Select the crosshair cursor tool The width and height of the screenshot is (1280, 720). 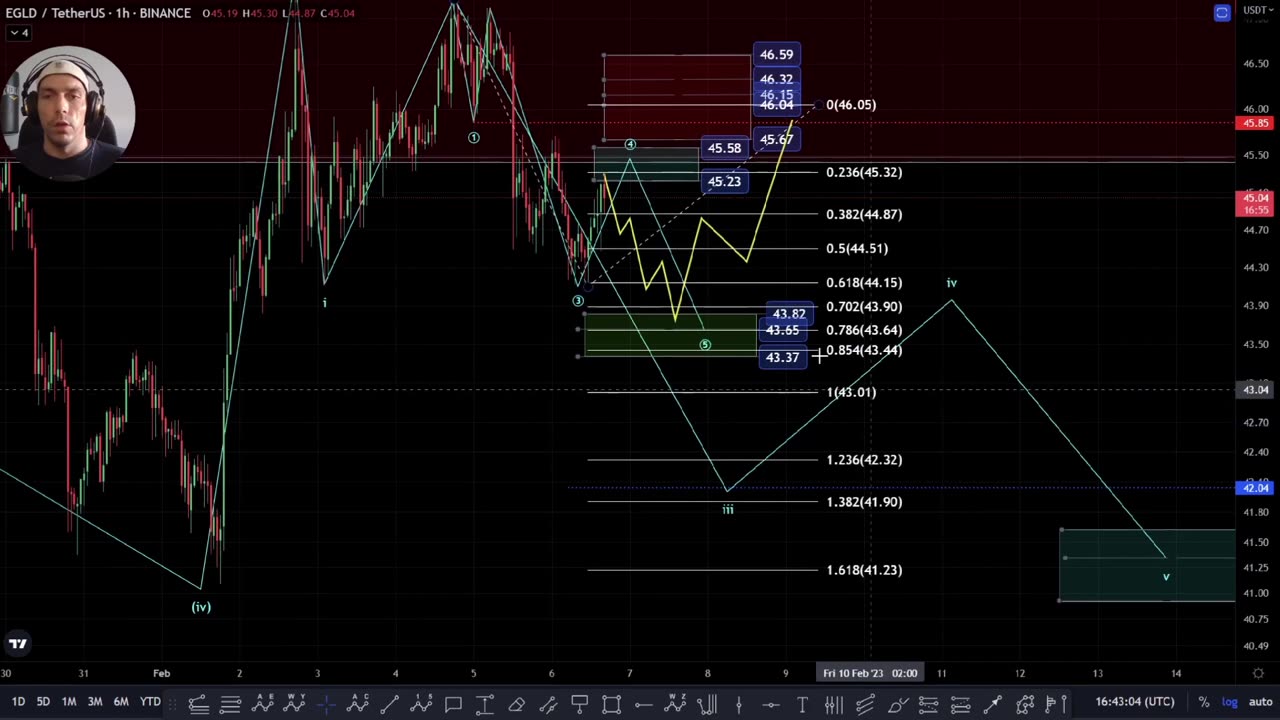tap(327, 705)
